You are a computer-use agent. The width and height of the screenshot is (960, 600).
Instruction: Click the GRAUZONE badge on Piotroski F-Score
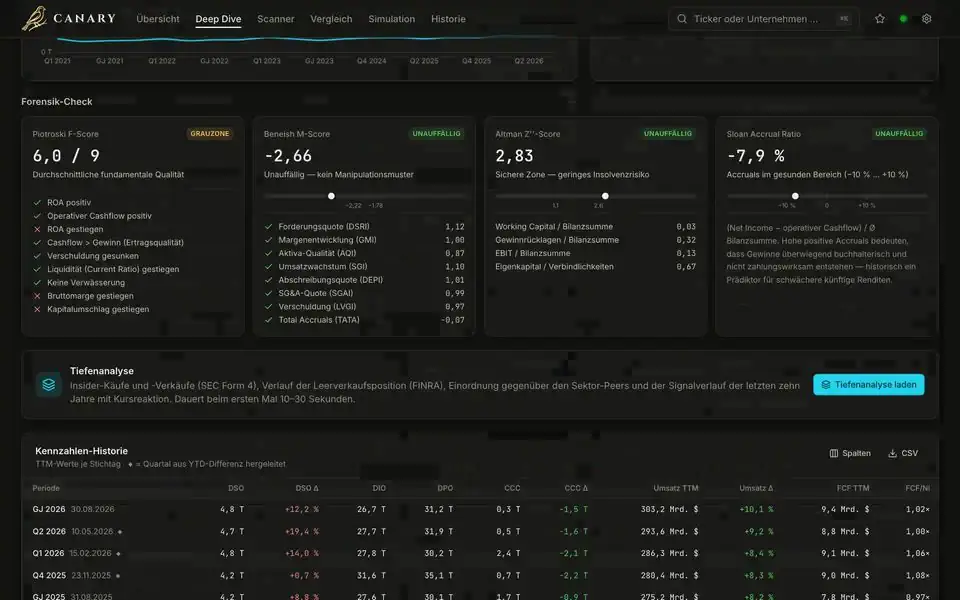(209, 133)
